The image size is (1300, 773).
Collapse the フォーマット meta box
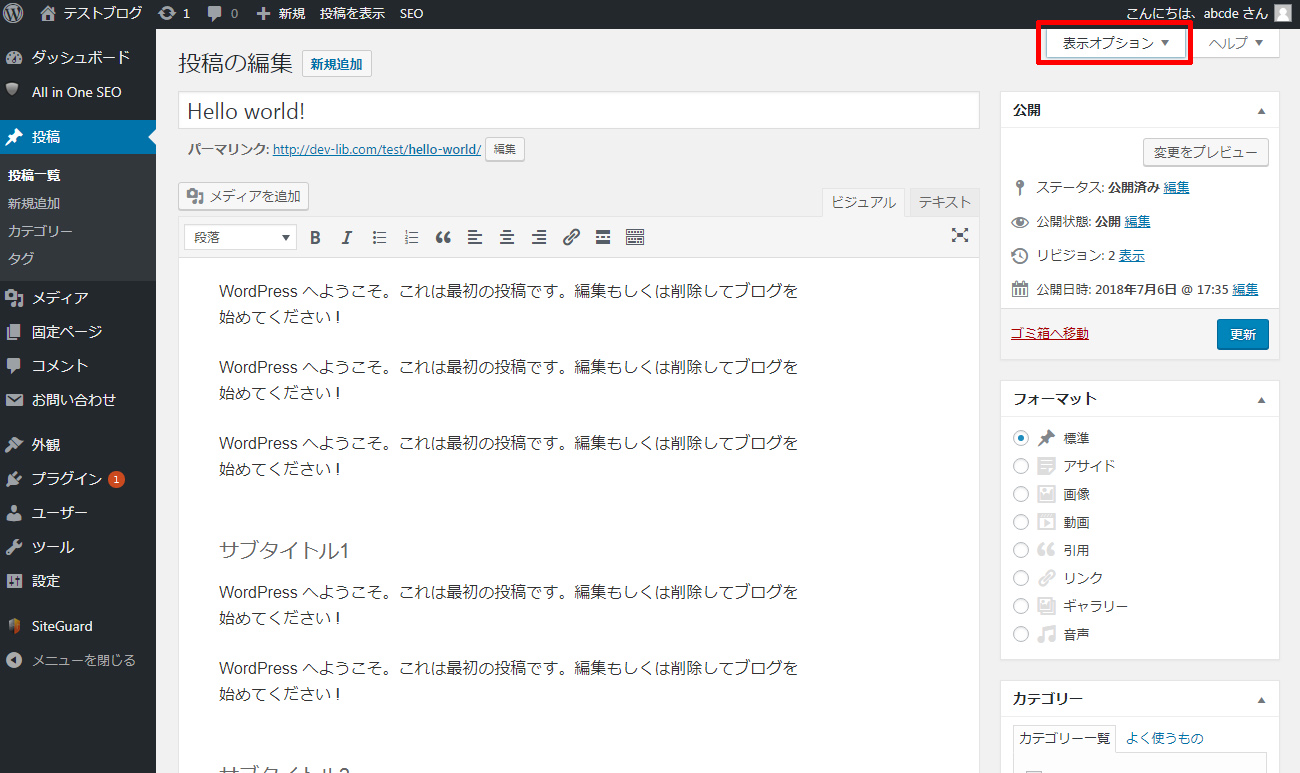pyautogui.click(x=1261, y=399)
